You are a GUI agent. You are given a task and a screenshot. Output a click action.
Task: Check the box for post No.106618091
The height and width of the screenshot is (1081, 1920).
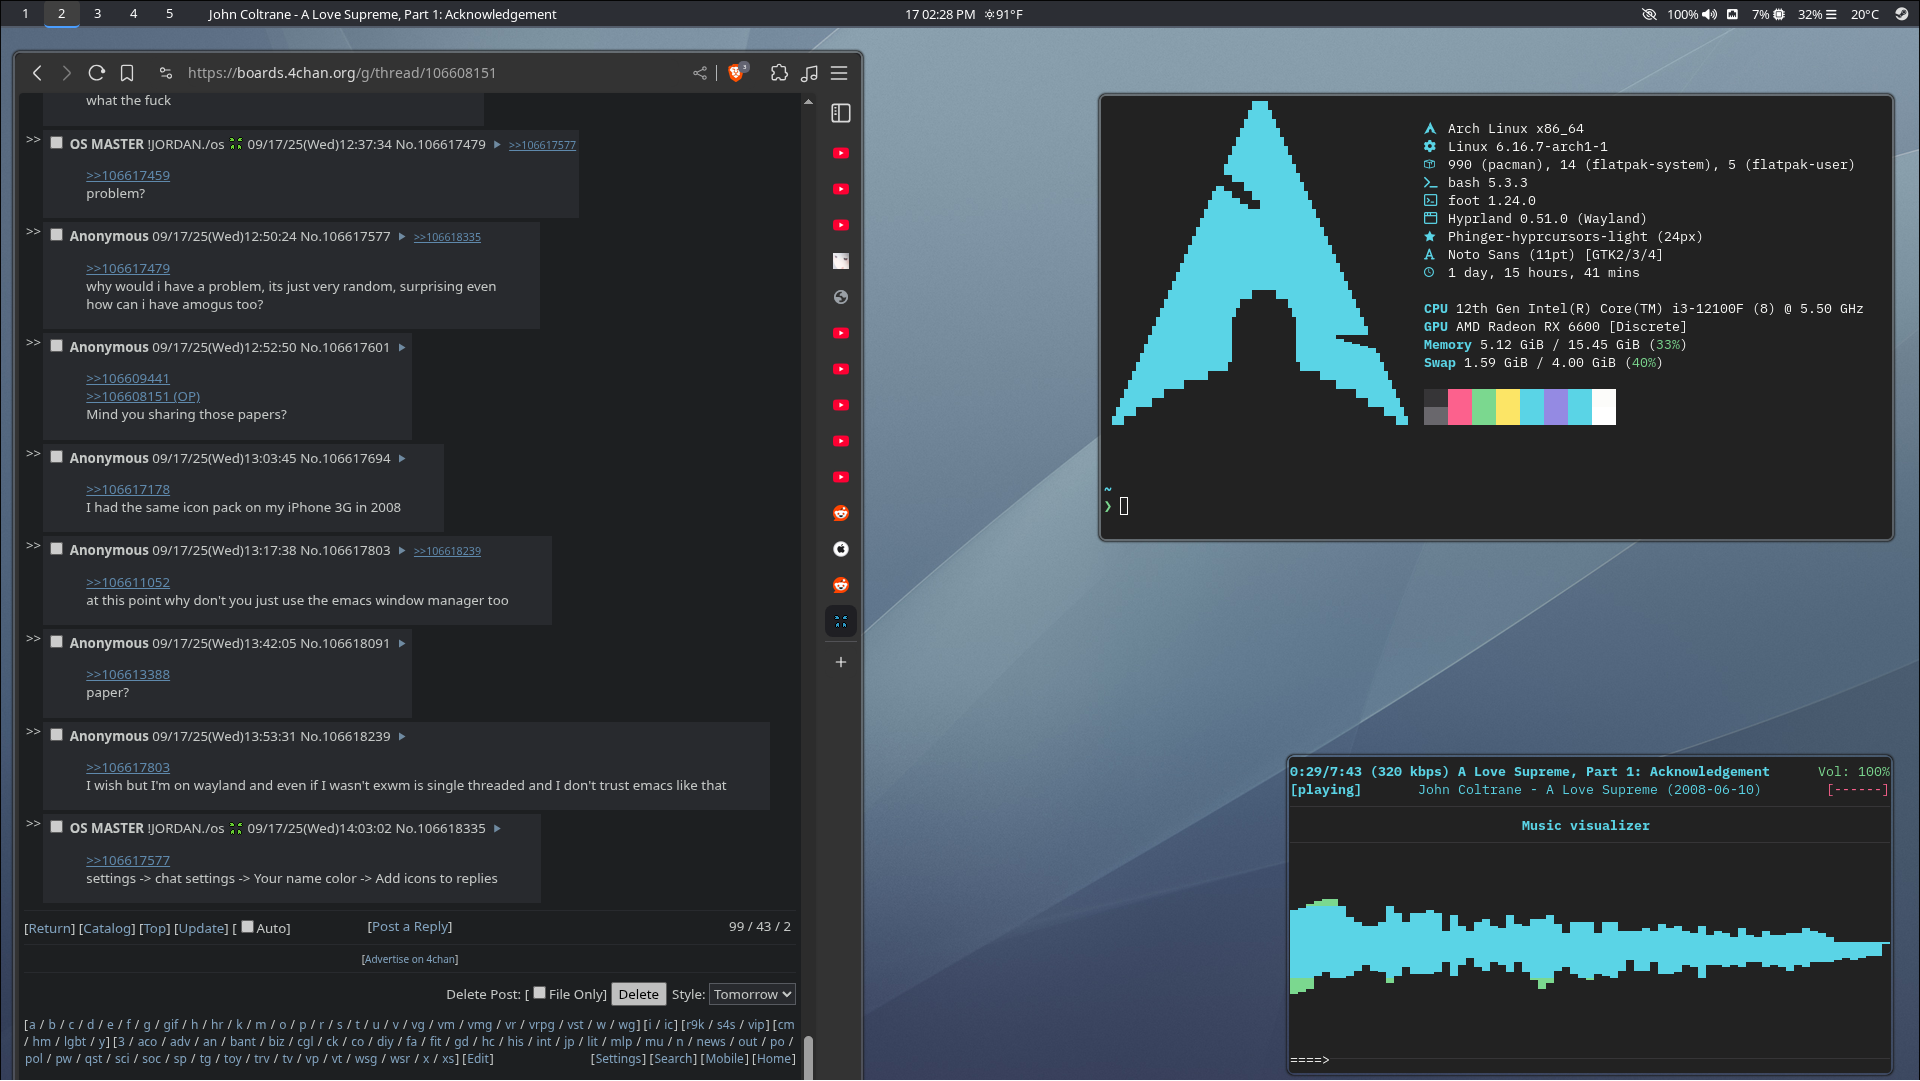[x=57, y=642]
